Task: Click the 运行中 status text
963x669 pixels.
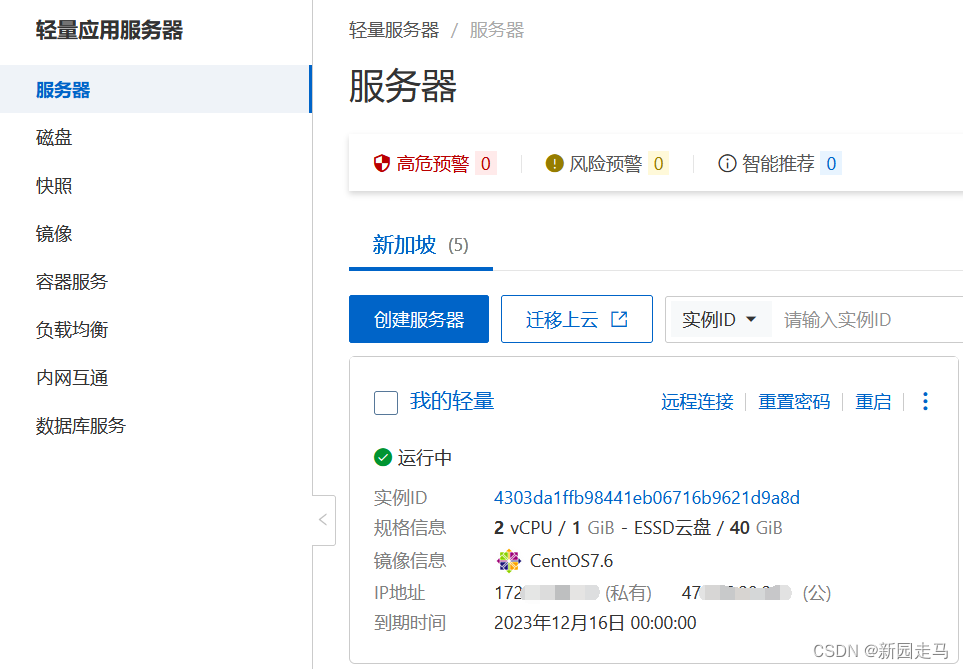Action: 424,458
